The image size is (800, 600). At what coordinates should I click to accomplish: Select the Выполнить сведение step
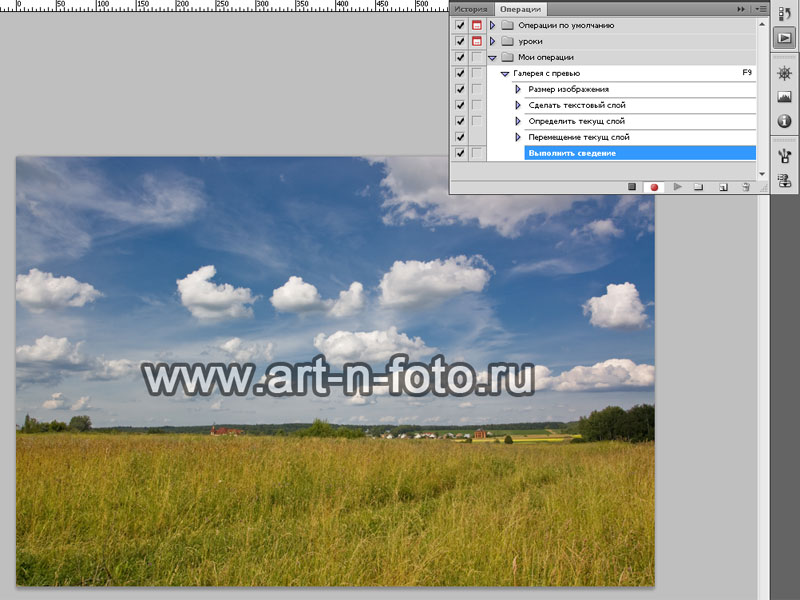tap(640, 153)
